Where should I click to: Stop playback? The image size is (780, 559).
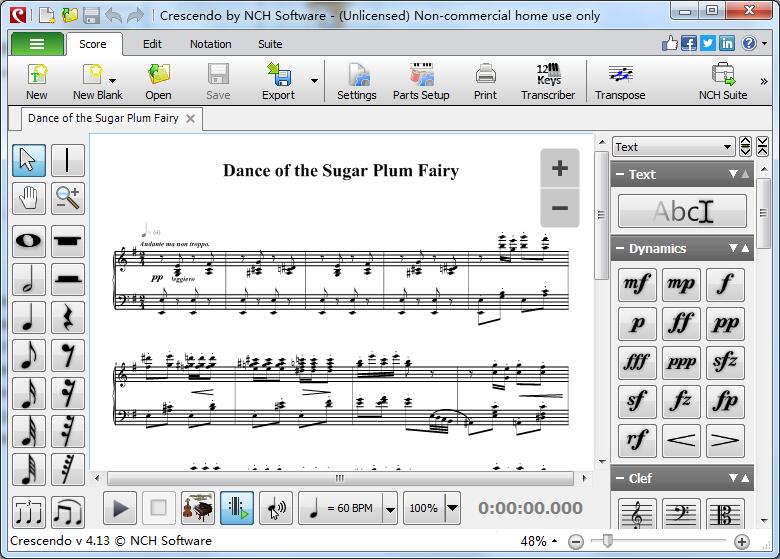(x=159, y=508)
